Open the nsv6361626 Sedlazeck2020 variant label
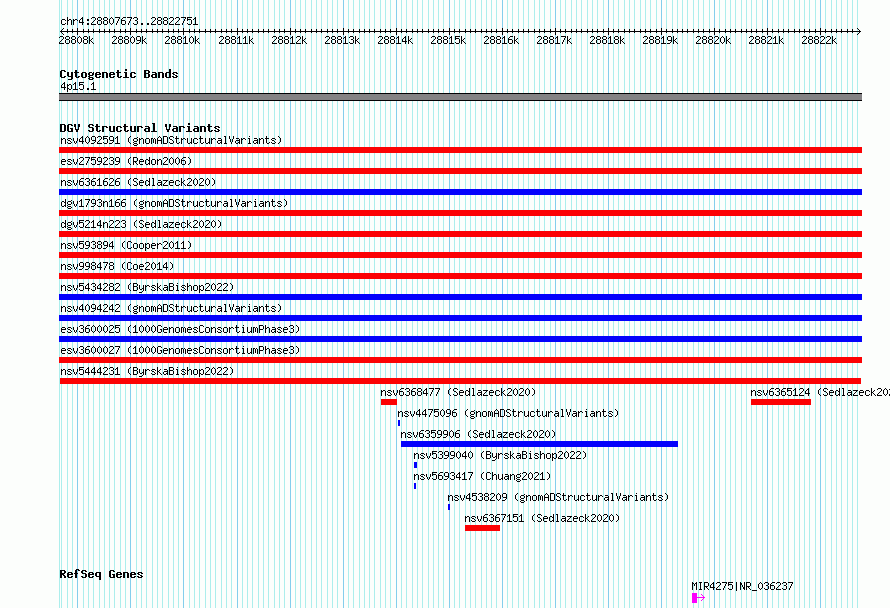The image size is (890, 608). 138,182
